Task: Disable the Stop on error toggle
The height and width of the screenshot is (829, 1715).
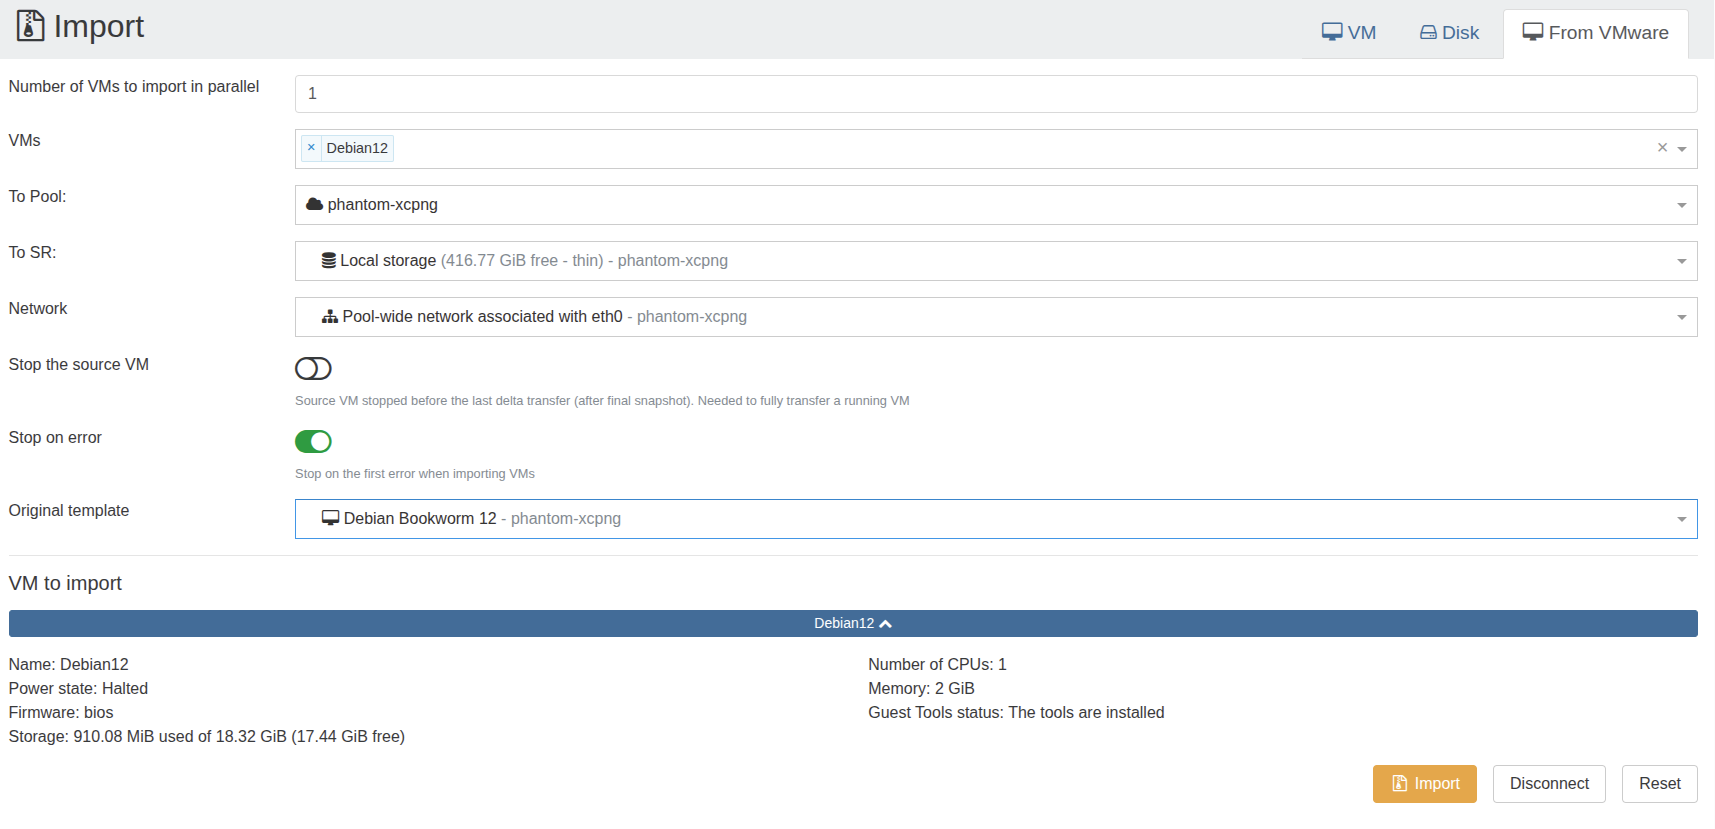Action: tap(313, 442)
